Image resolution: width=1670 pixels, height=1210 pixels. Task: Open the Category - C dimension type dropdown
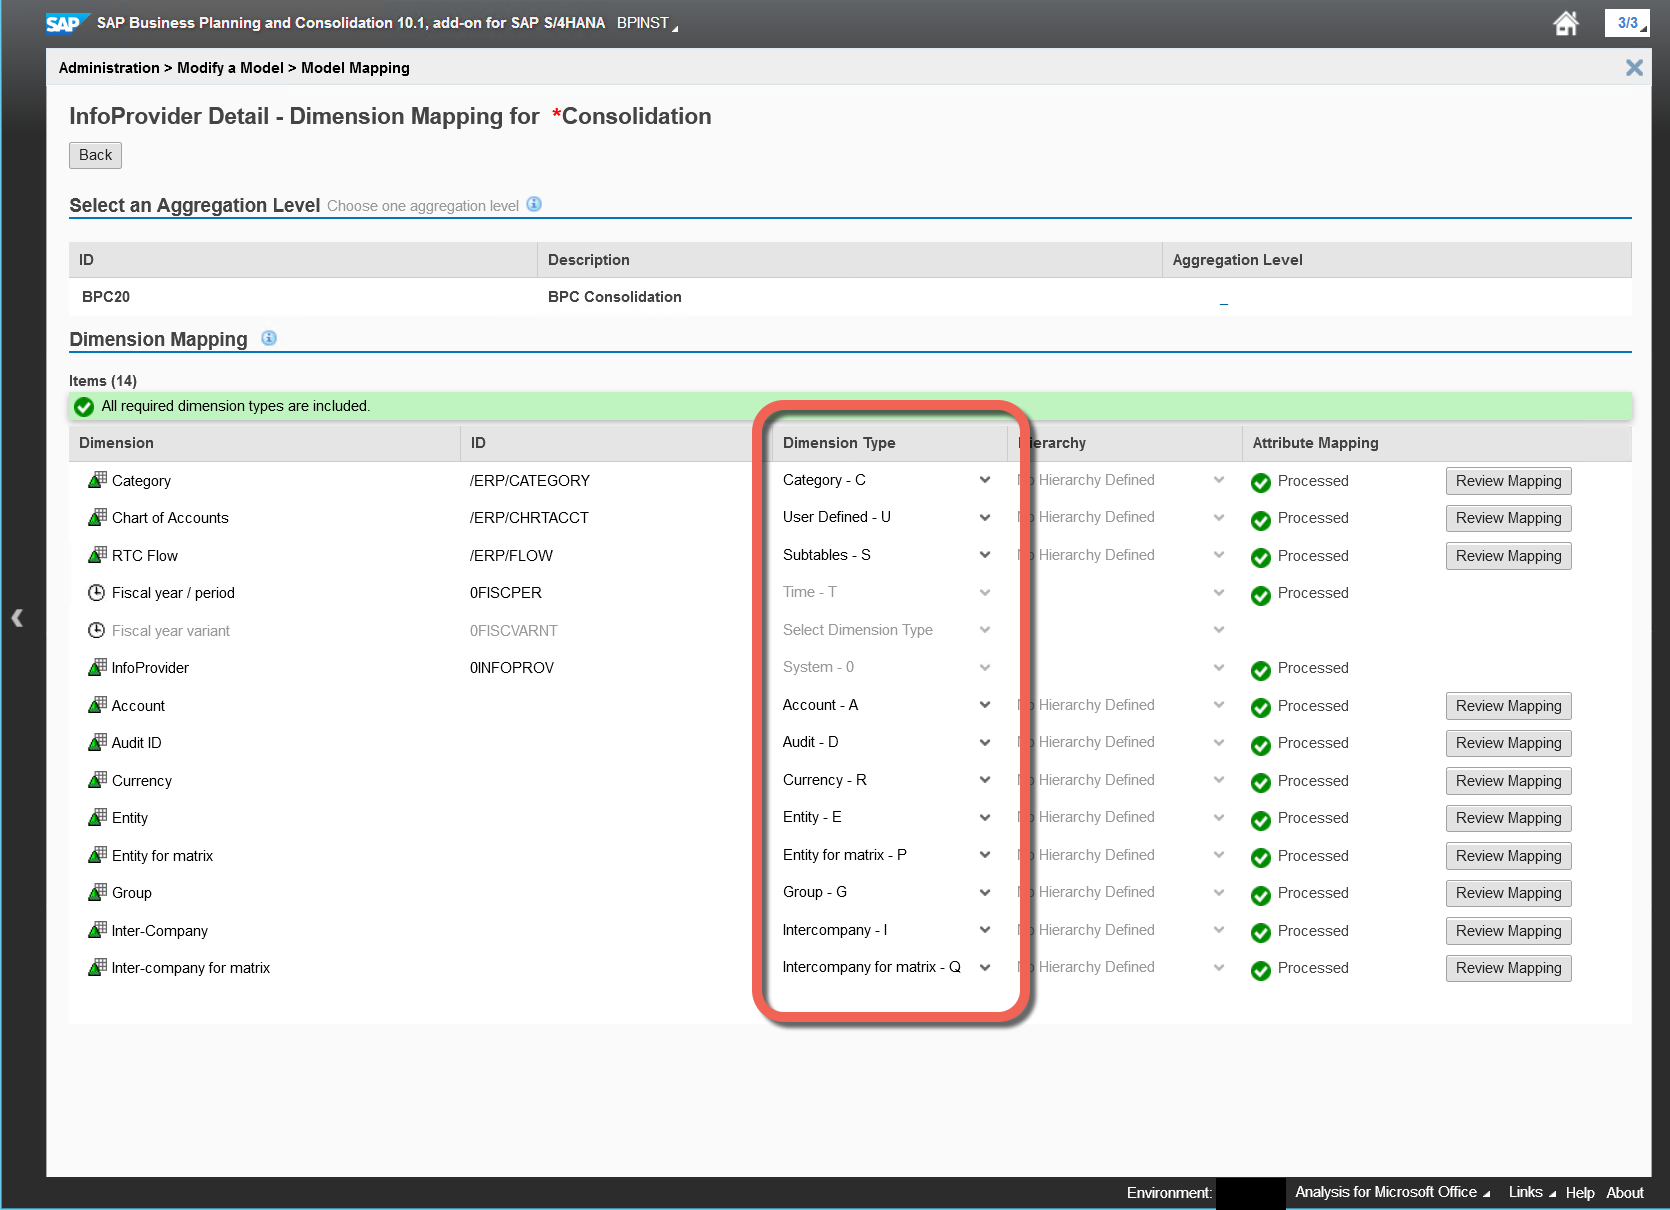pos(985,480)
